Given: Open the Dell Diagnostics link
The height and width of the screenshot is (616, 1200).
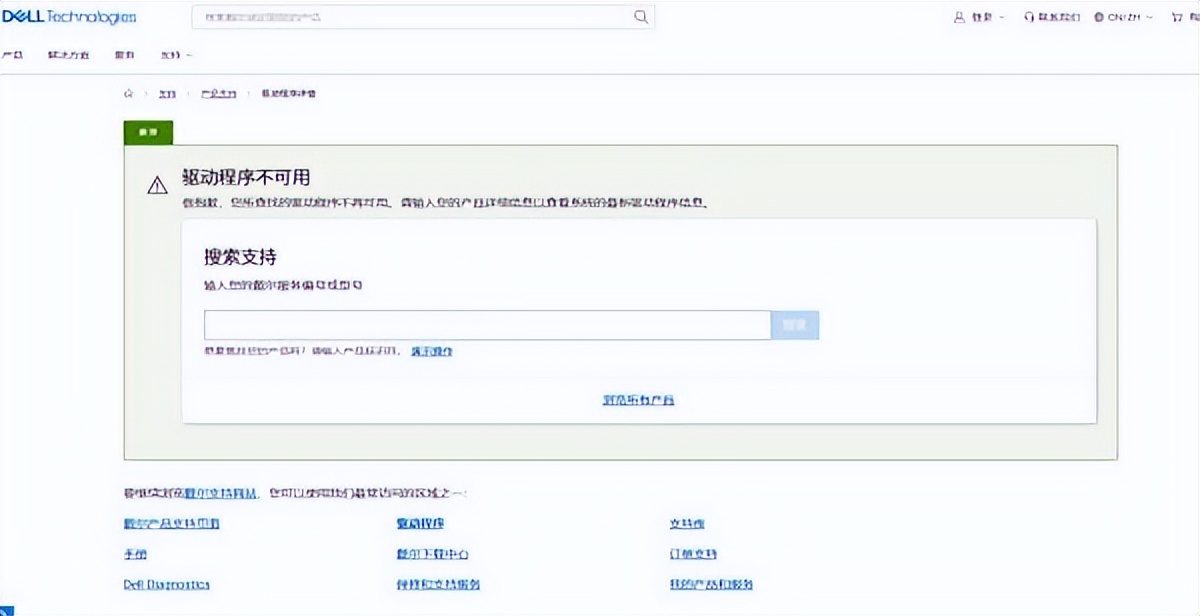Looking at the screenshot, I should coord(165,584).
